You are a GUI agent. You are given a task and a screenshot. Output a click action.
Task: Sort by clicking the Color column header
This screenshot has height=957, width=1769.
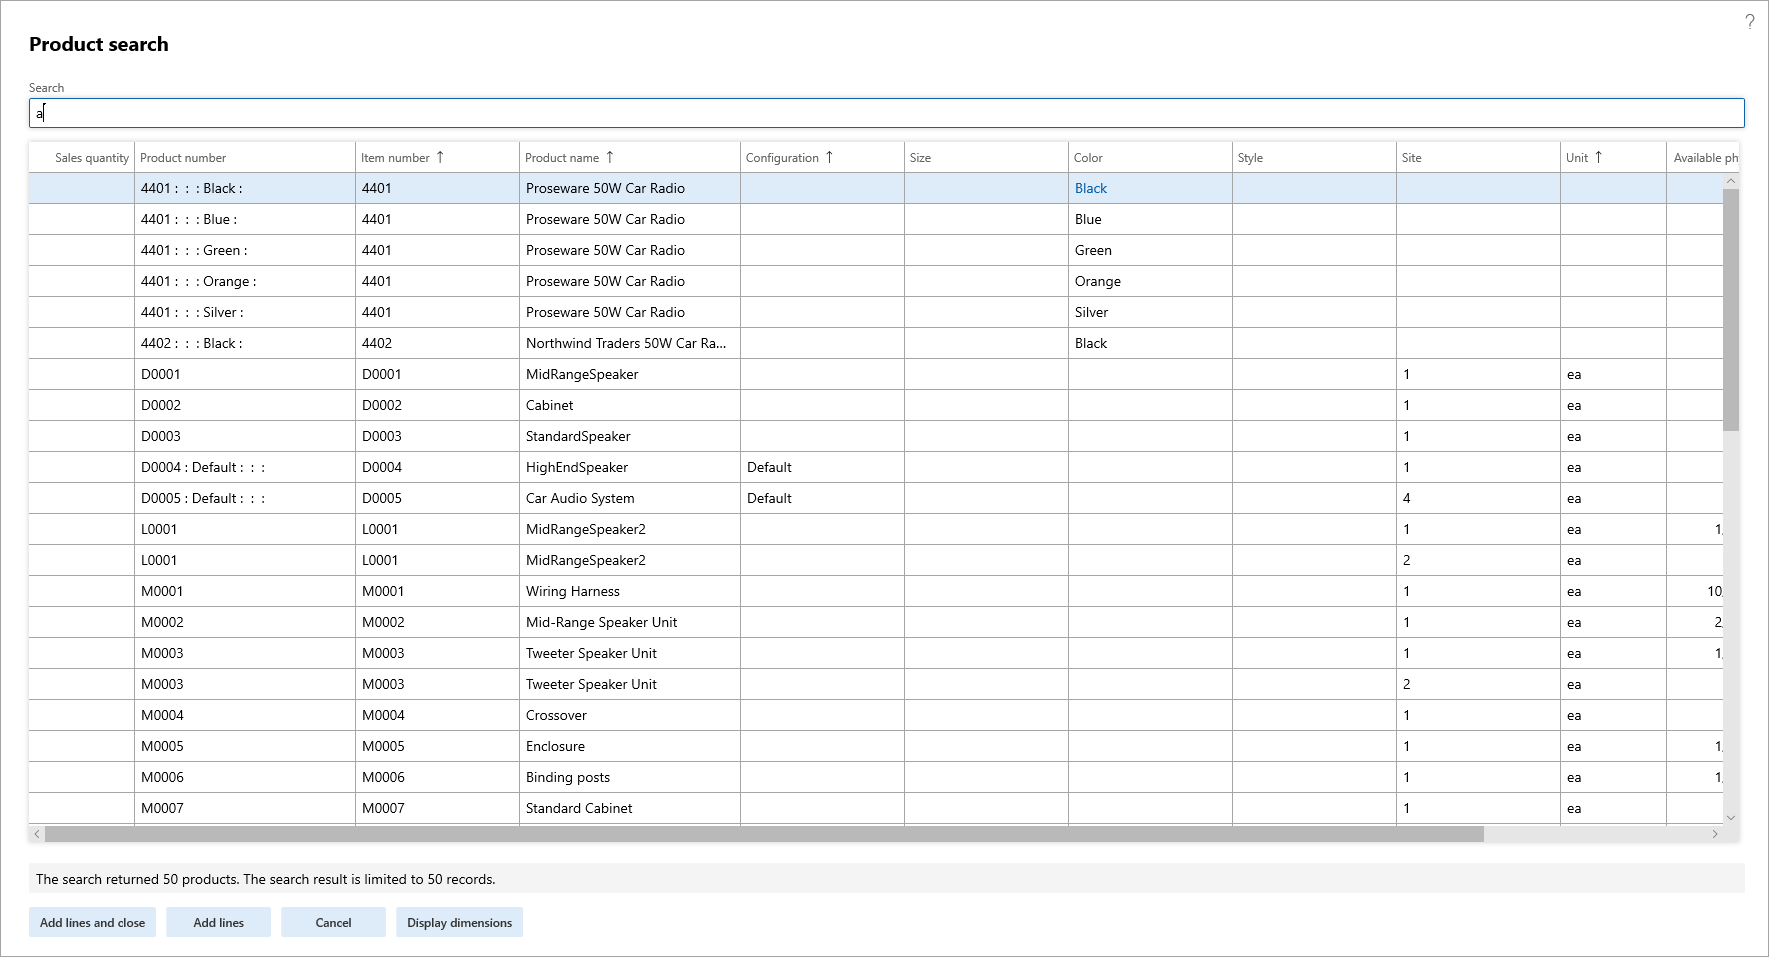(x=1088, y=157)
